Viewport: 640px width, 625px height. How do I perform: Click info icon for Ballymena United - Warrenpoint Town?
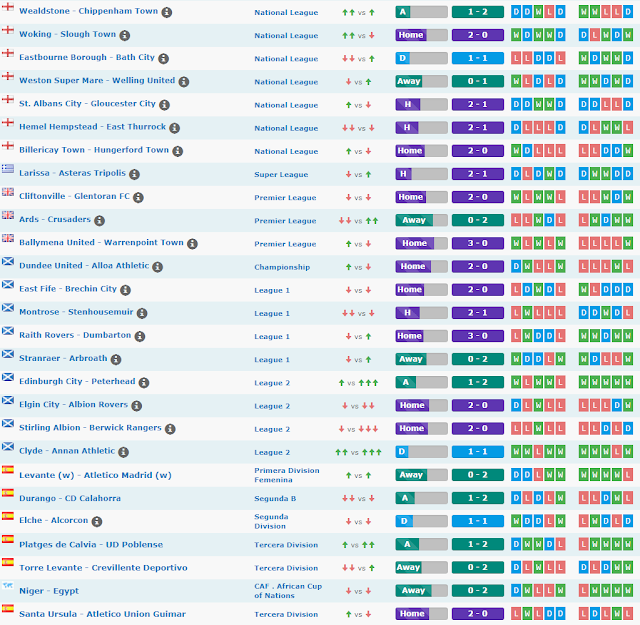point(192,244)
